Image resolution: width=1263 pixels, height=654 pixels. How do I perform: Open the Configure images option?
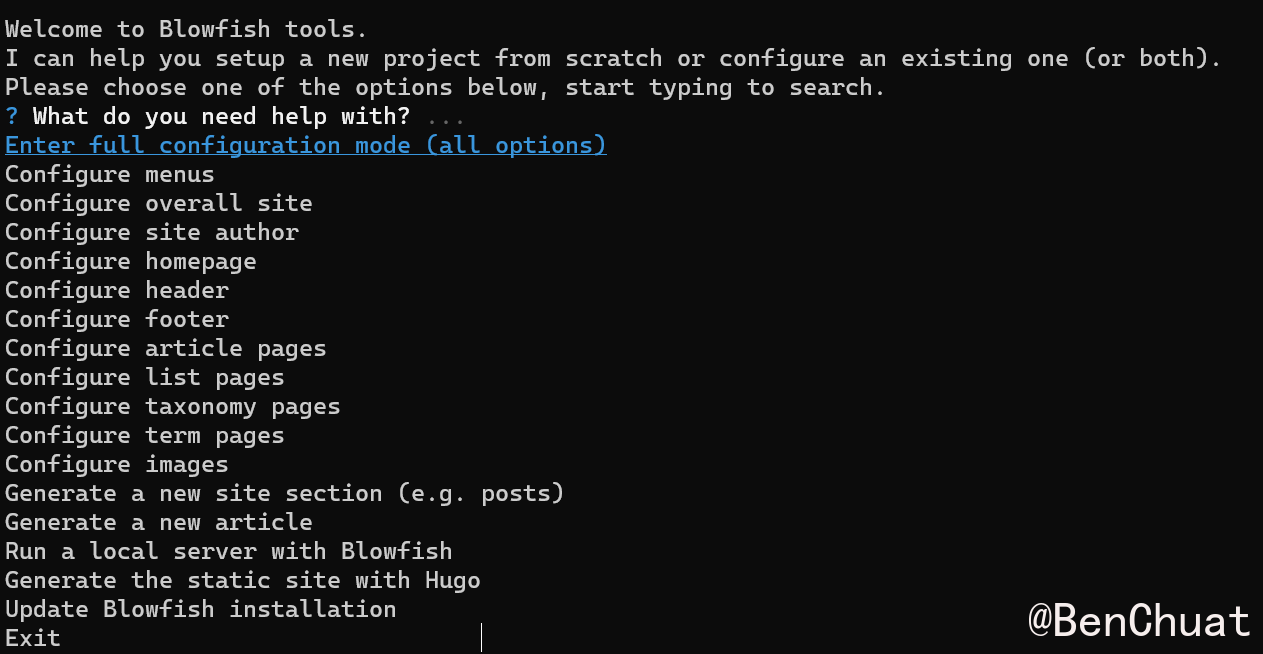coord(117,465)
